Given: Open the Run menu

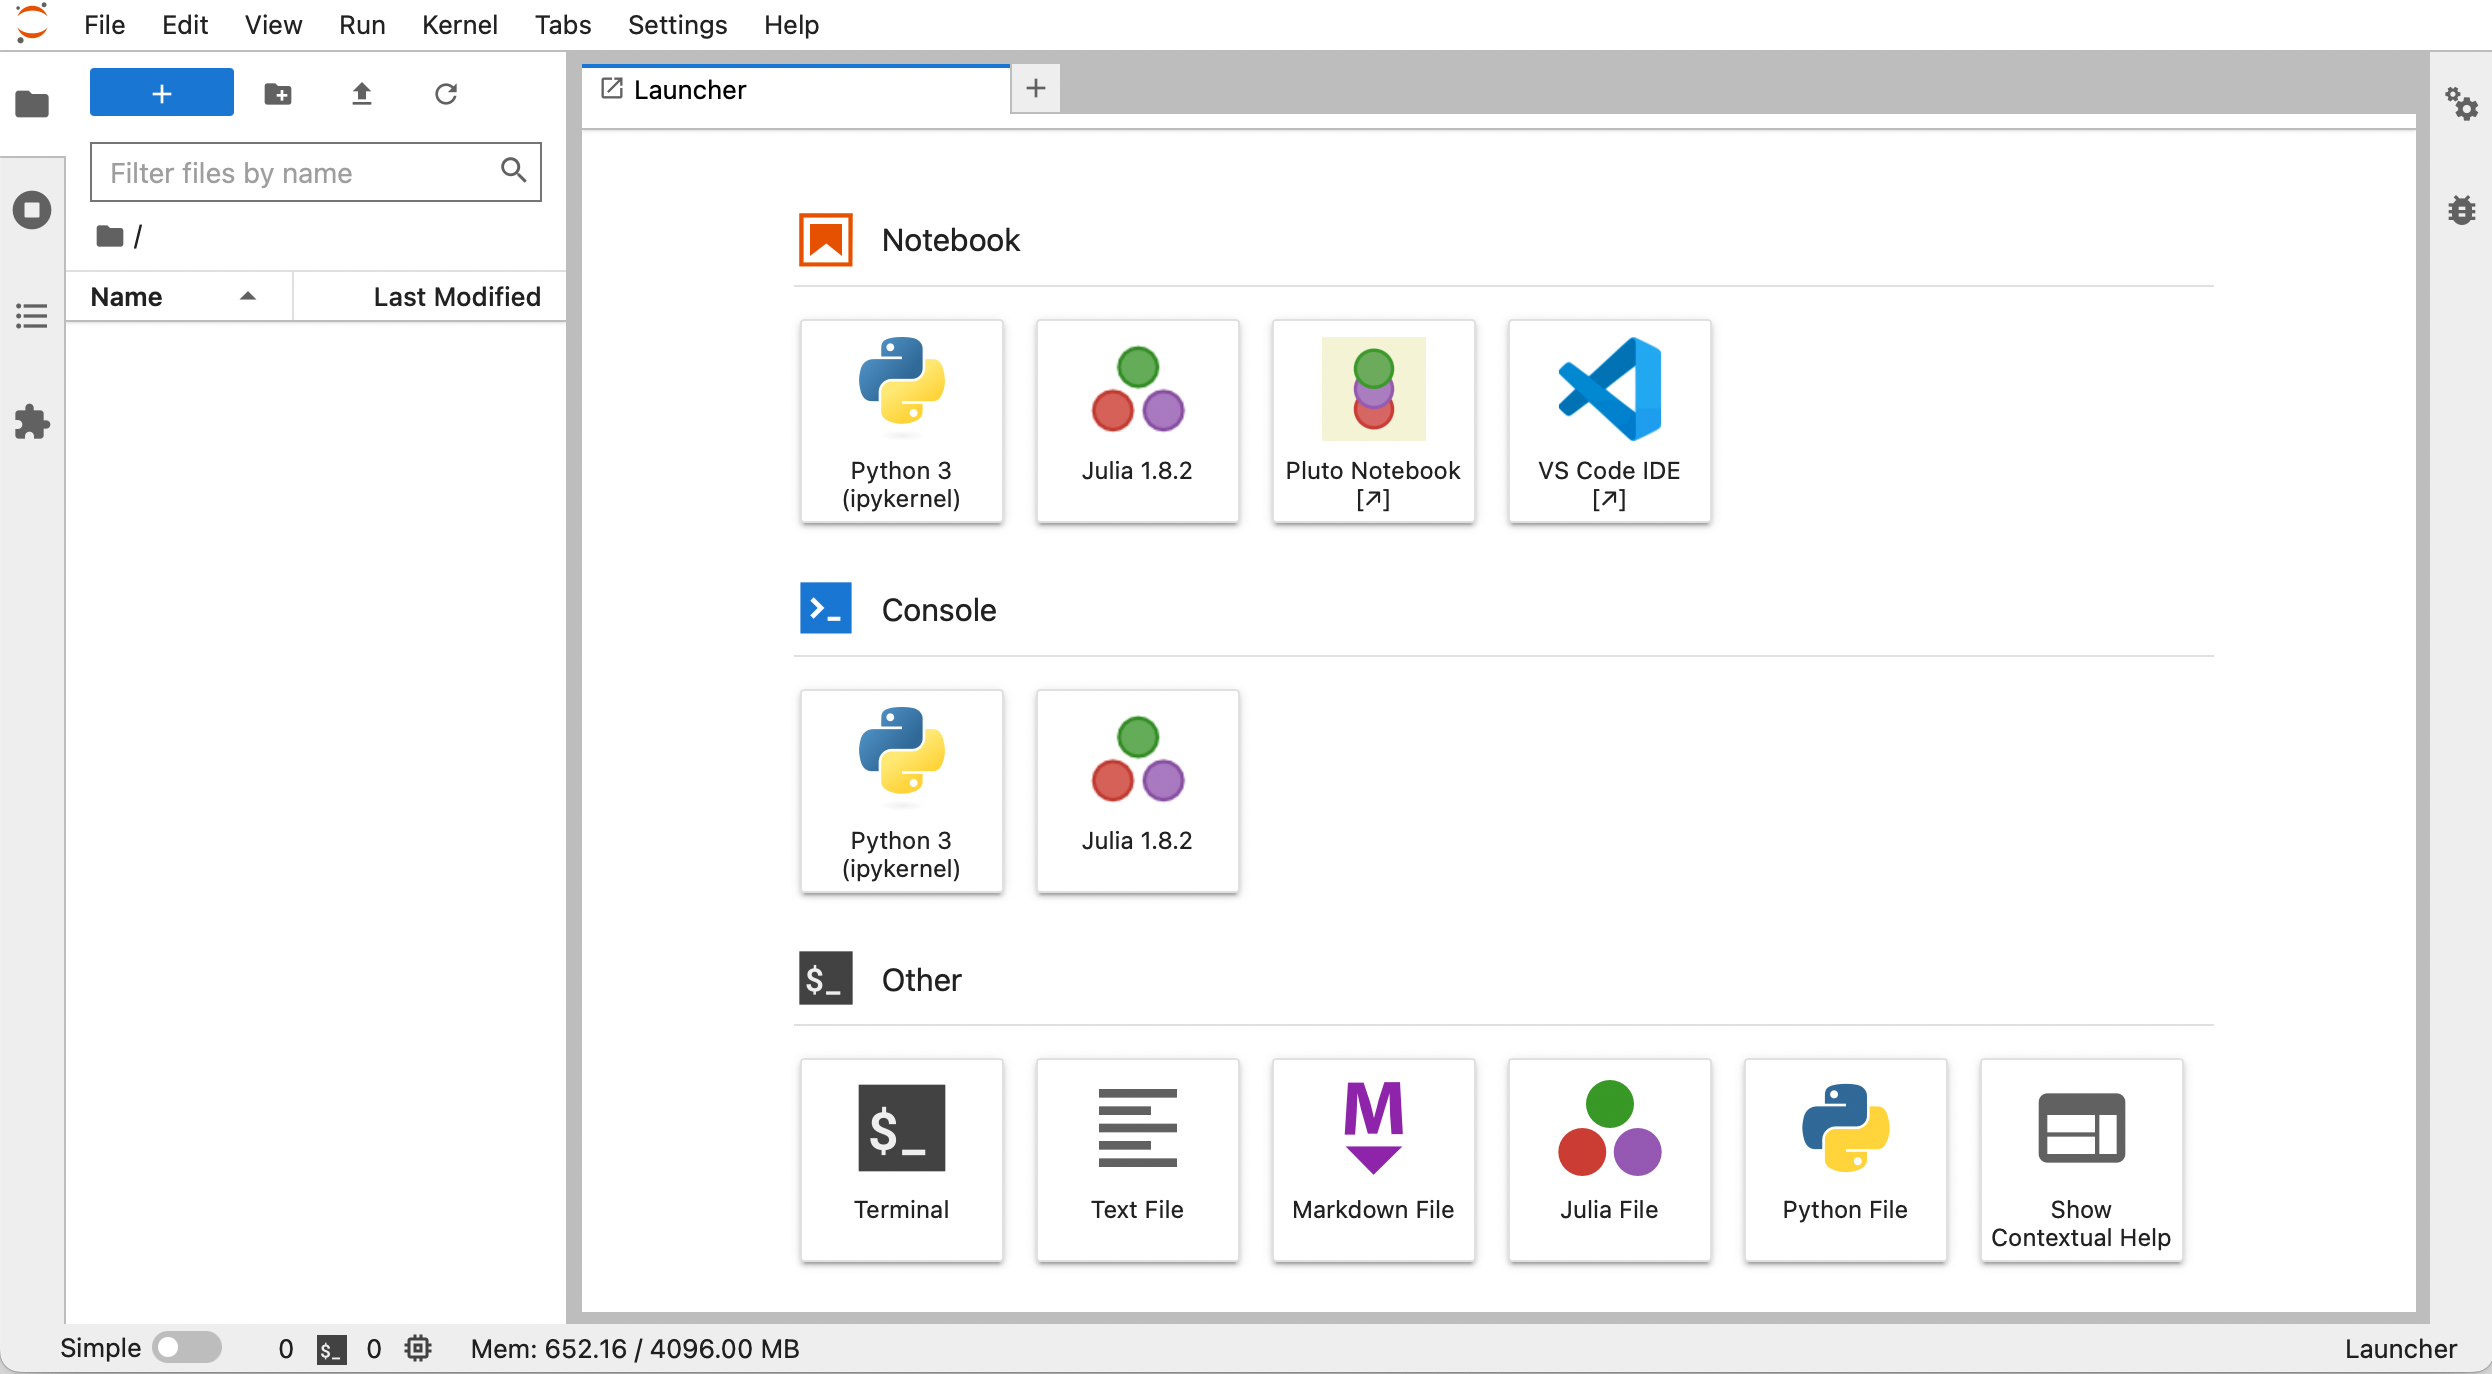Looking at the screenshot, I should [362, 25].
